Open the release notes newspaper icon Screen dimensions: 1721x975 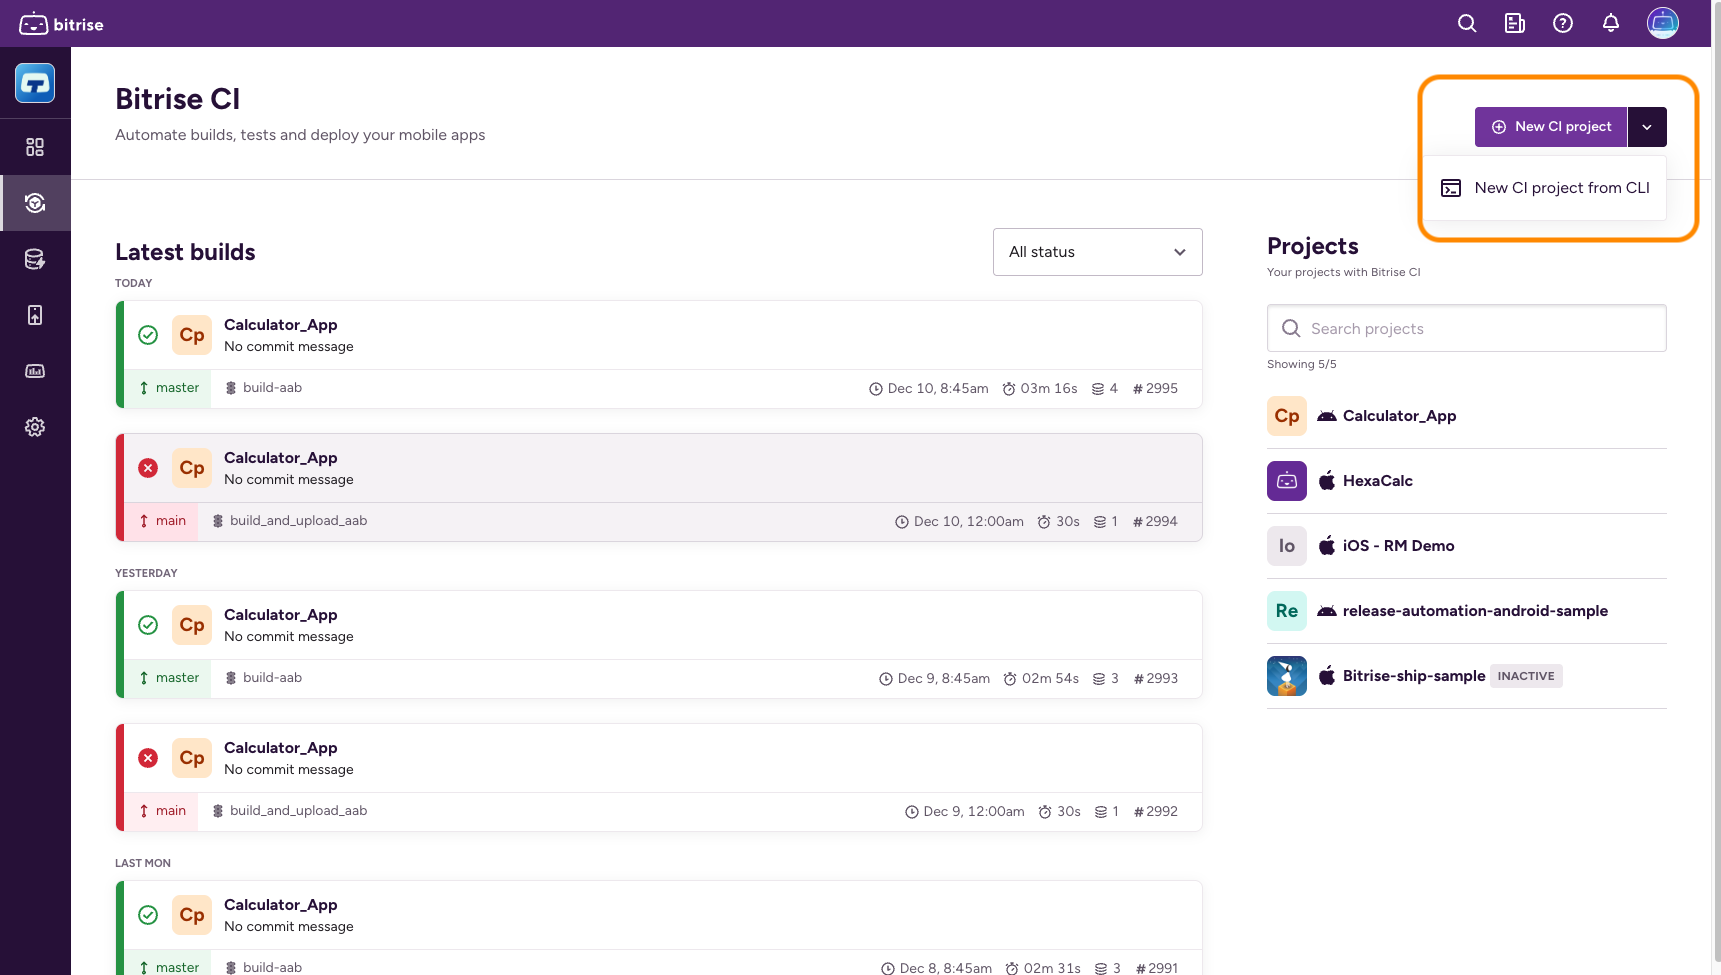[1514, 23]
